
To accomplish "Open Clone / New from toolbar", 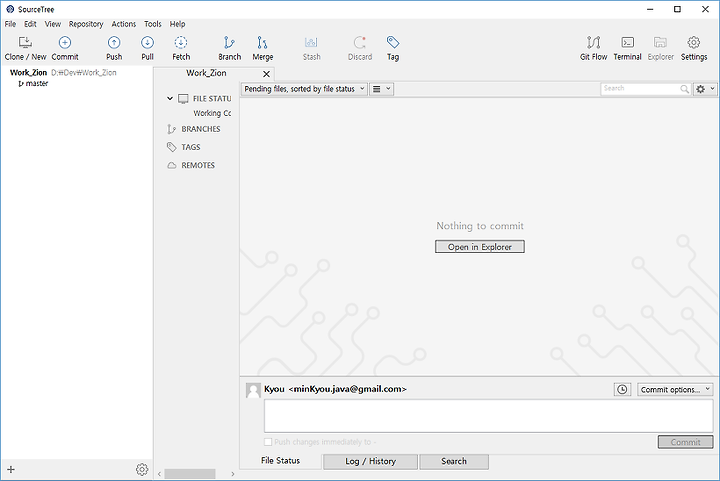I will pyautogui.click(x=25, y=48).
